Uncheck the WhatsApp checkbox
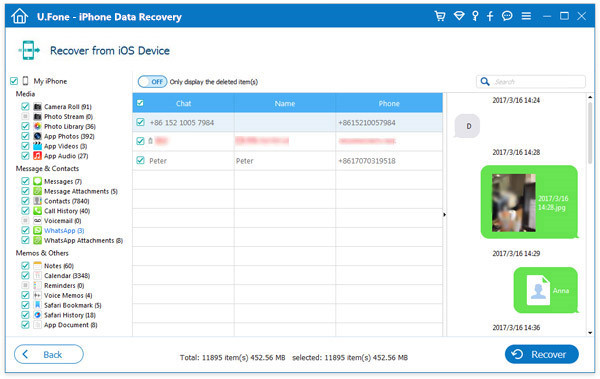Image resolution: width=600 pixels, height=379 pixels. point(25,230)
